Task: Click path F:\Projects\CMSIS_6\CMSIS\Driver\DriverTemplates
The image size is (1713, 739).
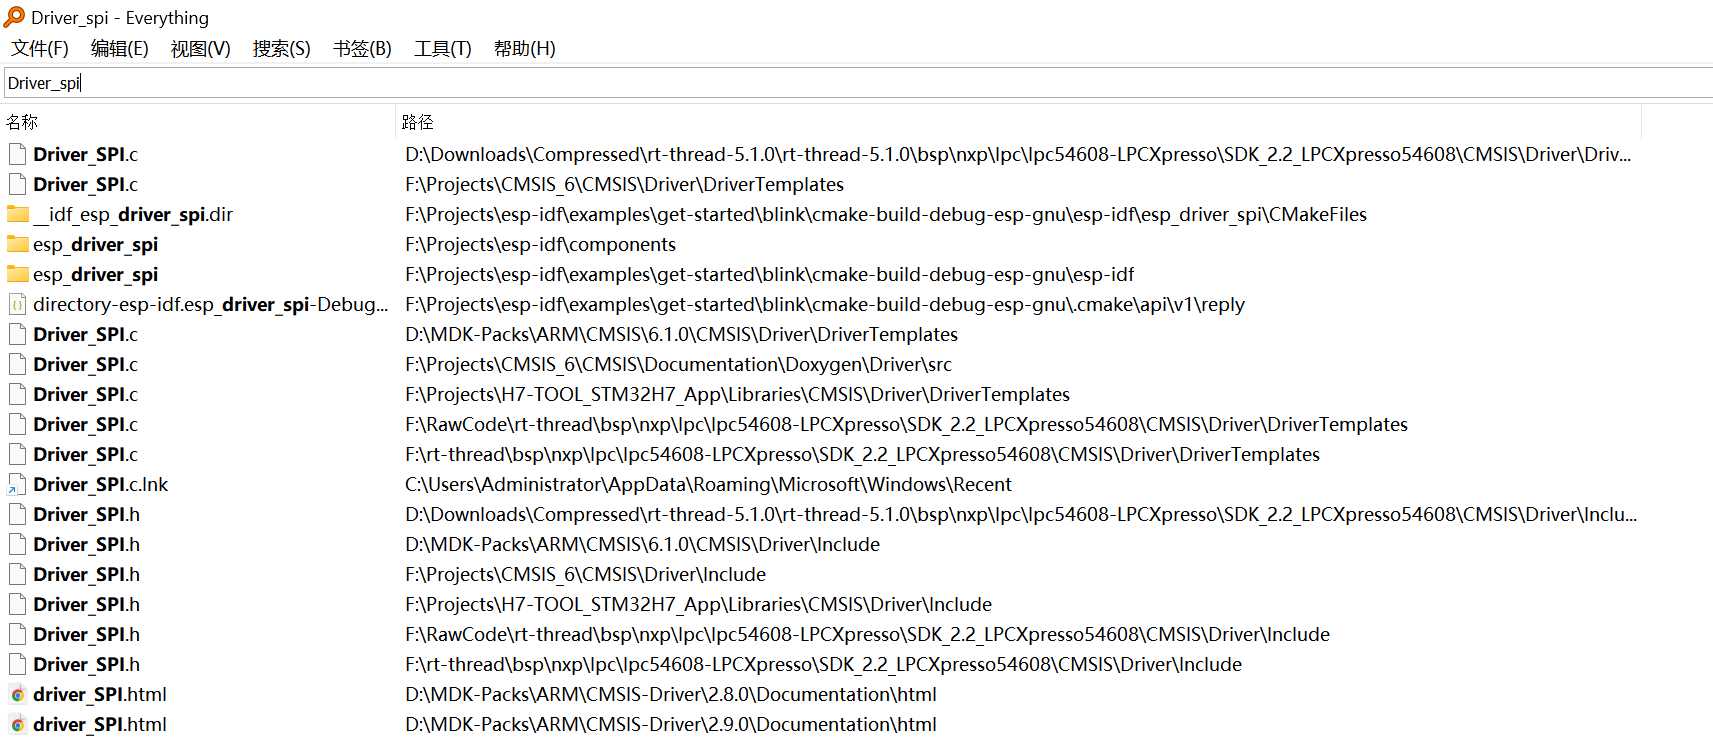Action: point(624,184)
